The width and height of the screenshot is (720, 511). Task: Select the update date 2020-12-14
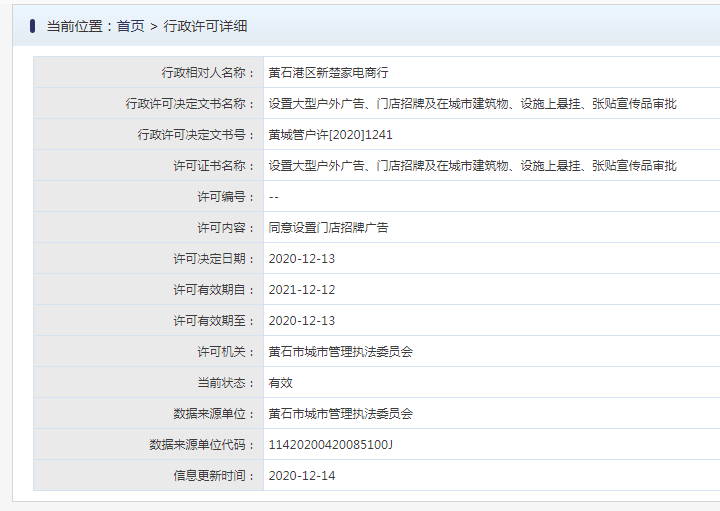(302, 476)
